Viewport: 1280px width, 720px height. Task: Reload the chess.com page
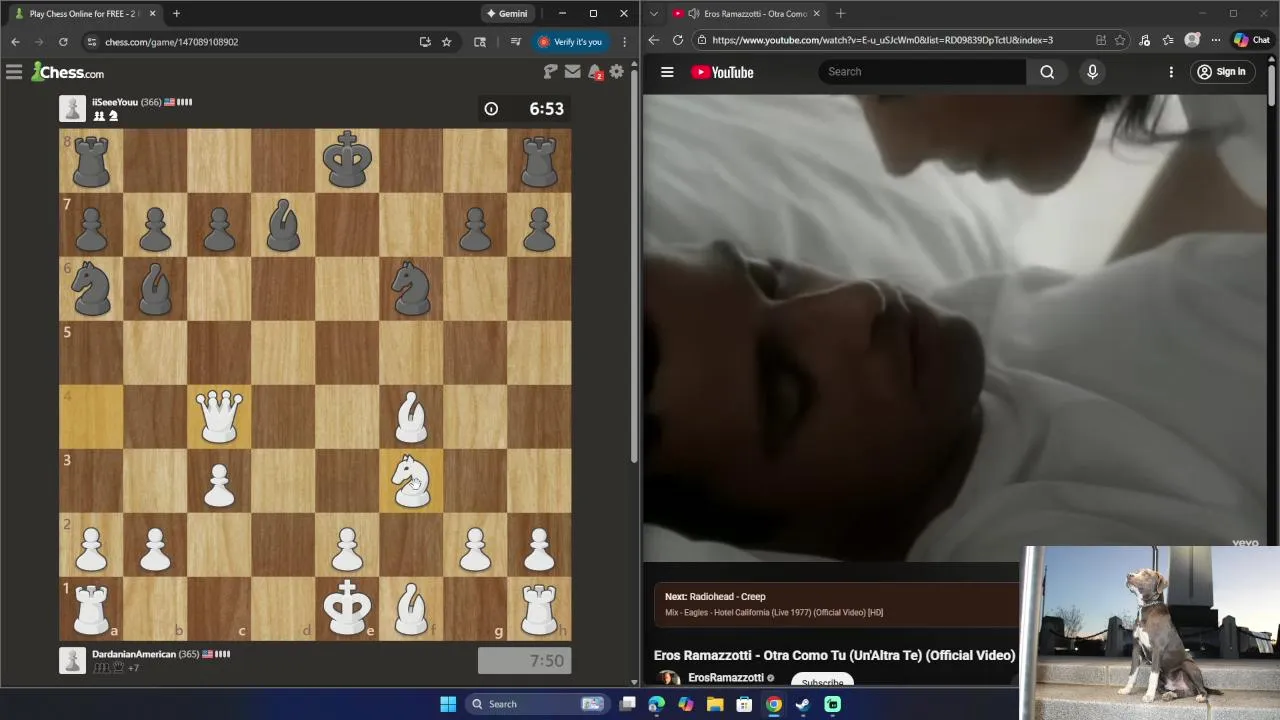coord(63,42)
